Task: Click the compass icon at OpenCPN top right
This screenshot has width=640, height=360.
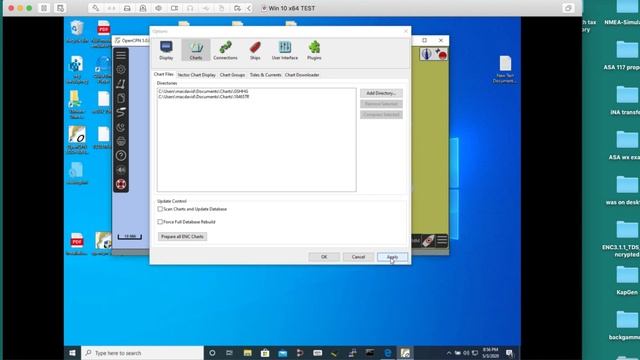Action: click(427, 54)
